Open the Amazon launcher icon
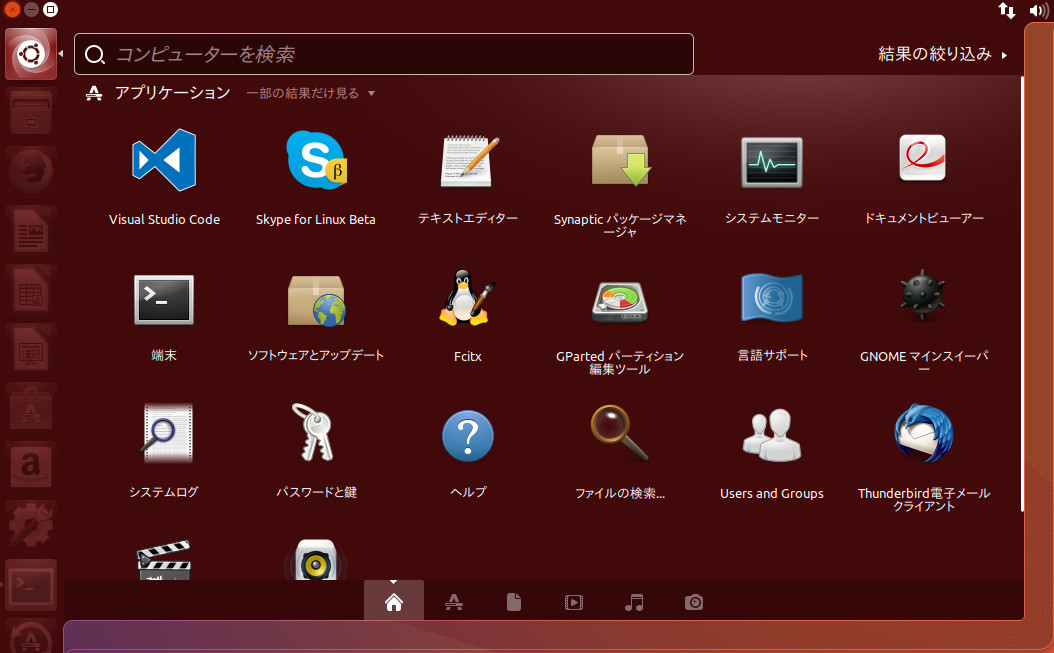Screen dimensions: 1054x653 coord(31,465)
